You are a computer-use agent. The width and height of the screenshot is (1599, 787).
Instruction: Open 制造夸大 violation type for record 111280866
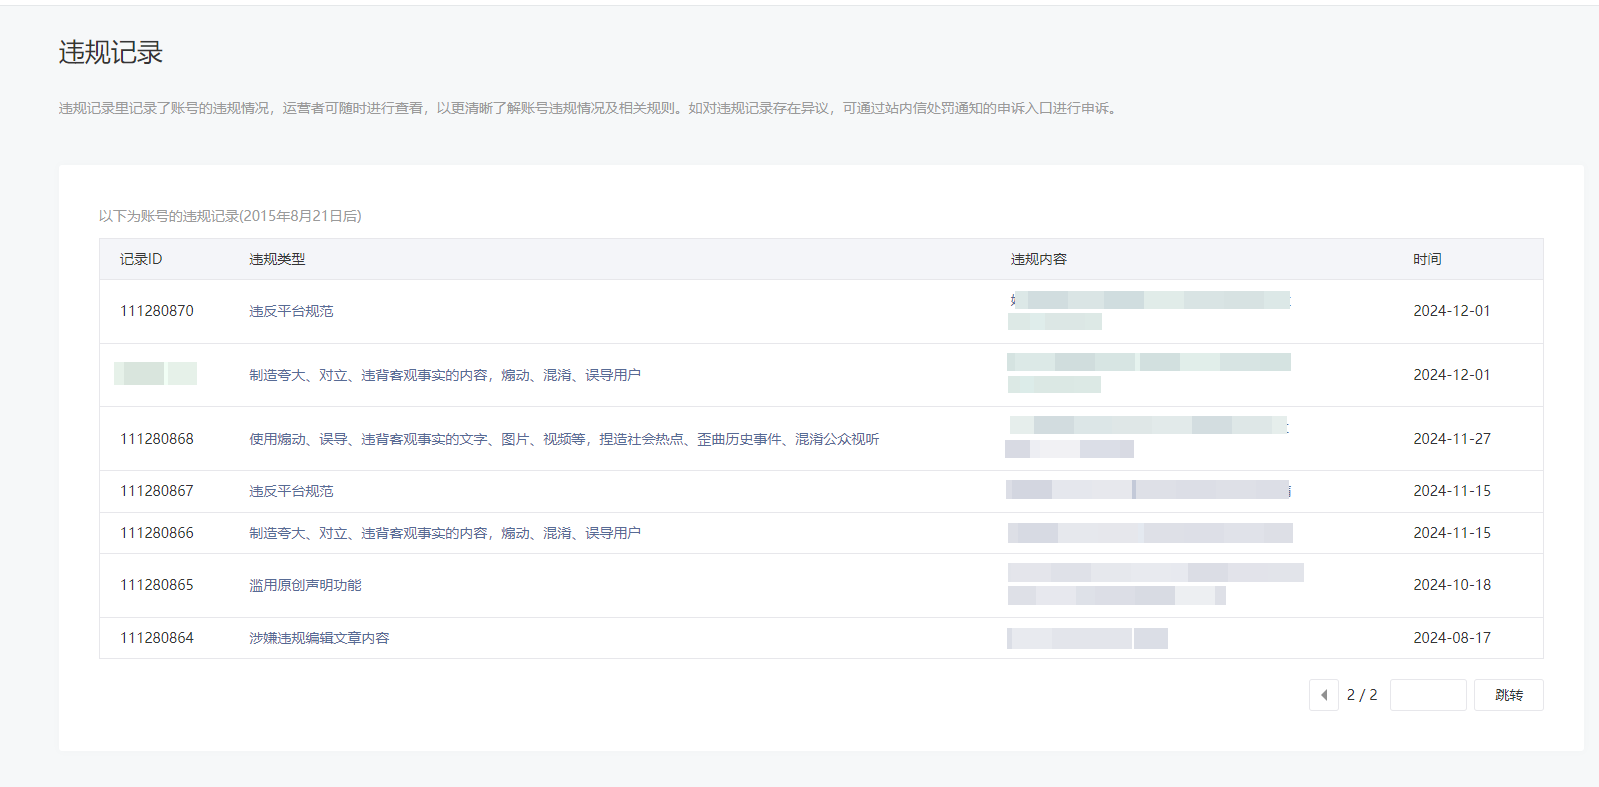[444, 533]
